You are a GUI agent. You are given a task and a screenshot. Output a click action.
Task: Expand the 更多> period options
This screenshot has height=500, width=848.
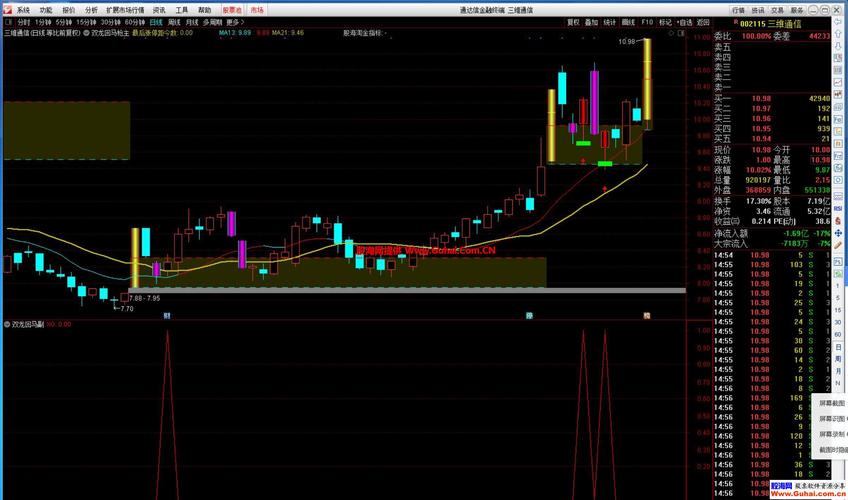[235, 22]
